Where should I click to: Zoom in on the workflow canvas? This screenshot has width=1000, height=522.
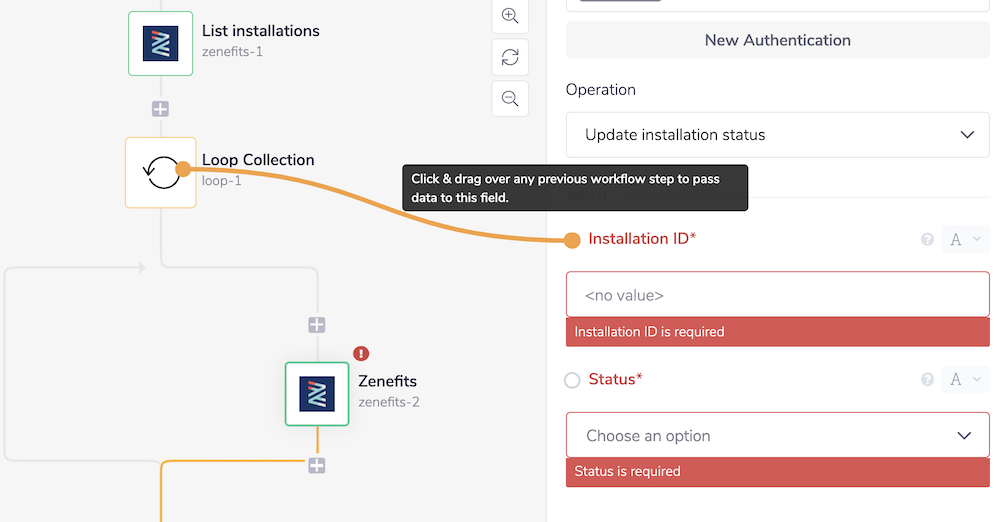tap(510, 16)
